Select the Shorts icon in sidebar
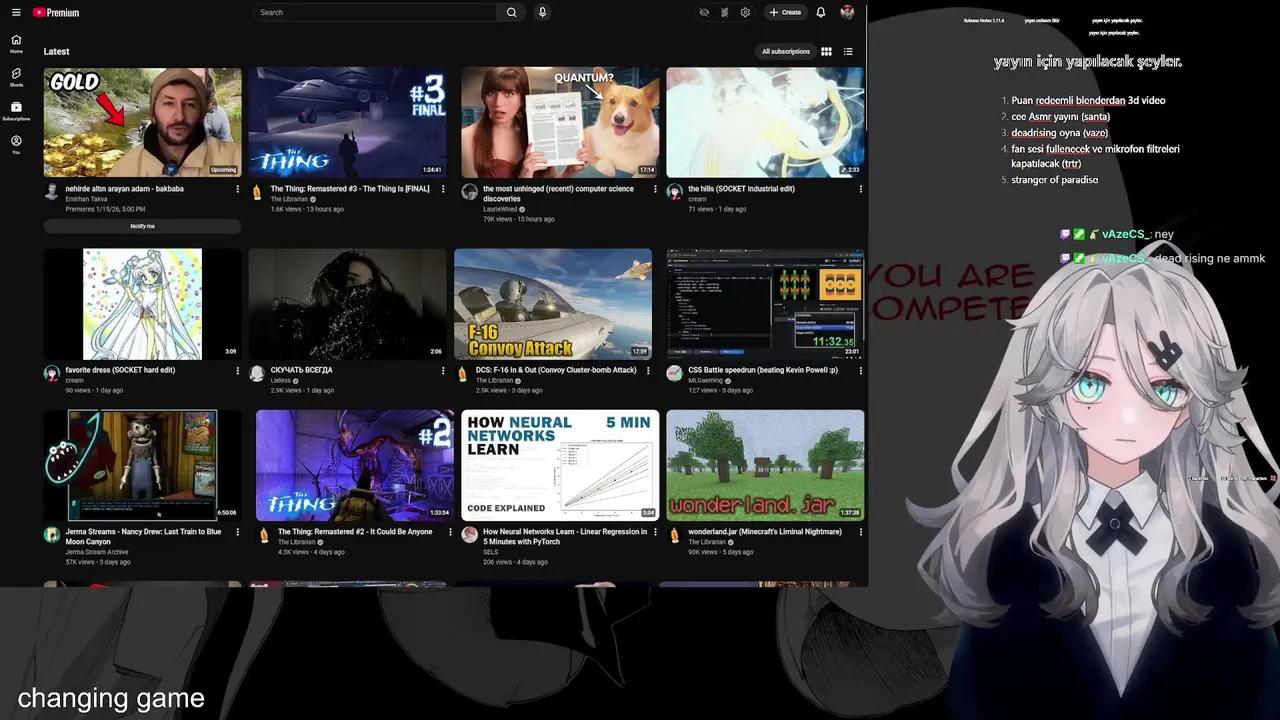 click(x=15, y=75)
